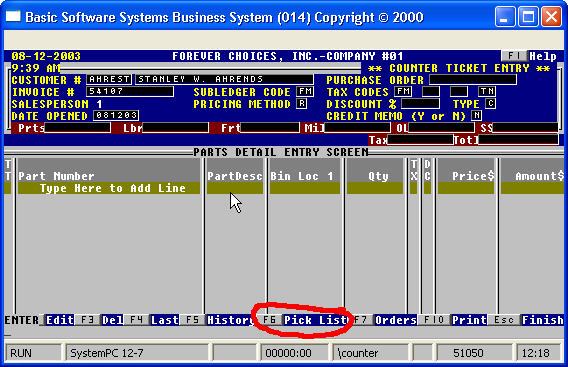Click the SystemPC 12-7 status entry
The height and width of the screenshot is (367, 568).
137,353
